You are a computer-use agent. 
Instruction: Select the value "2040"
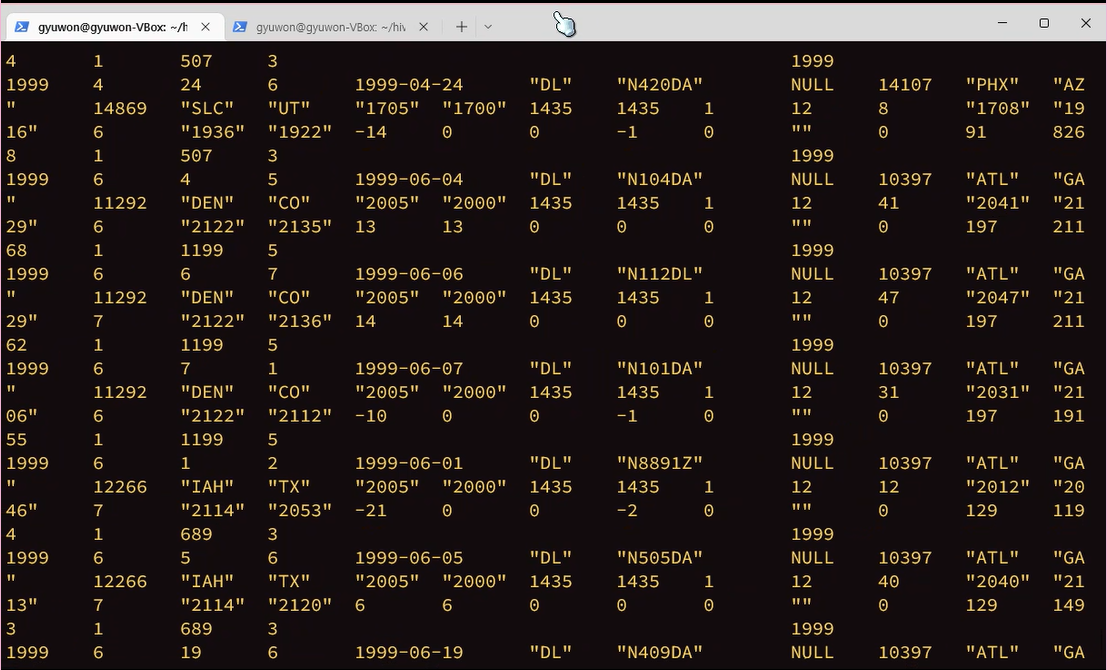point(998,582)
